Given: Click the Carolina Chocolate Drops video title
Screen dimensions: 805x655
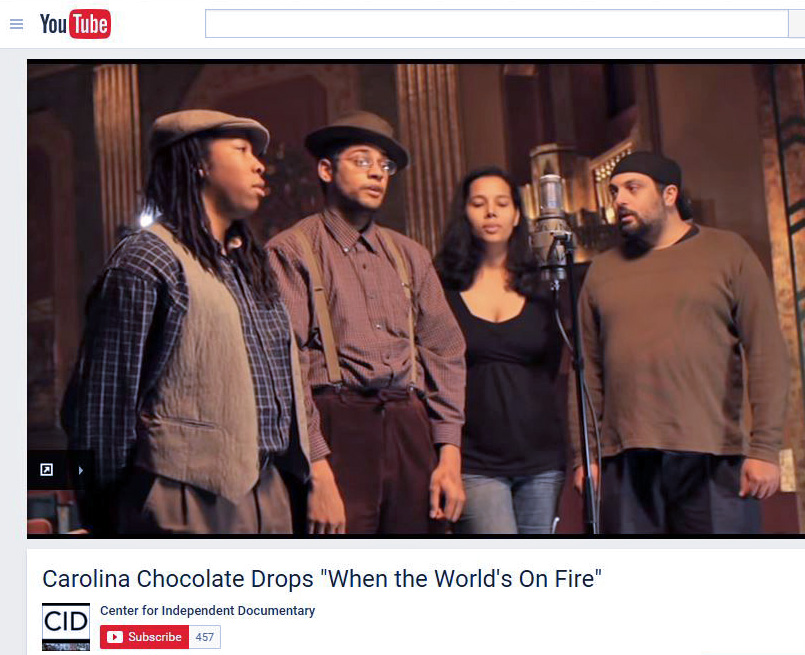Looking at the screenshot, I should pos(322,579).
